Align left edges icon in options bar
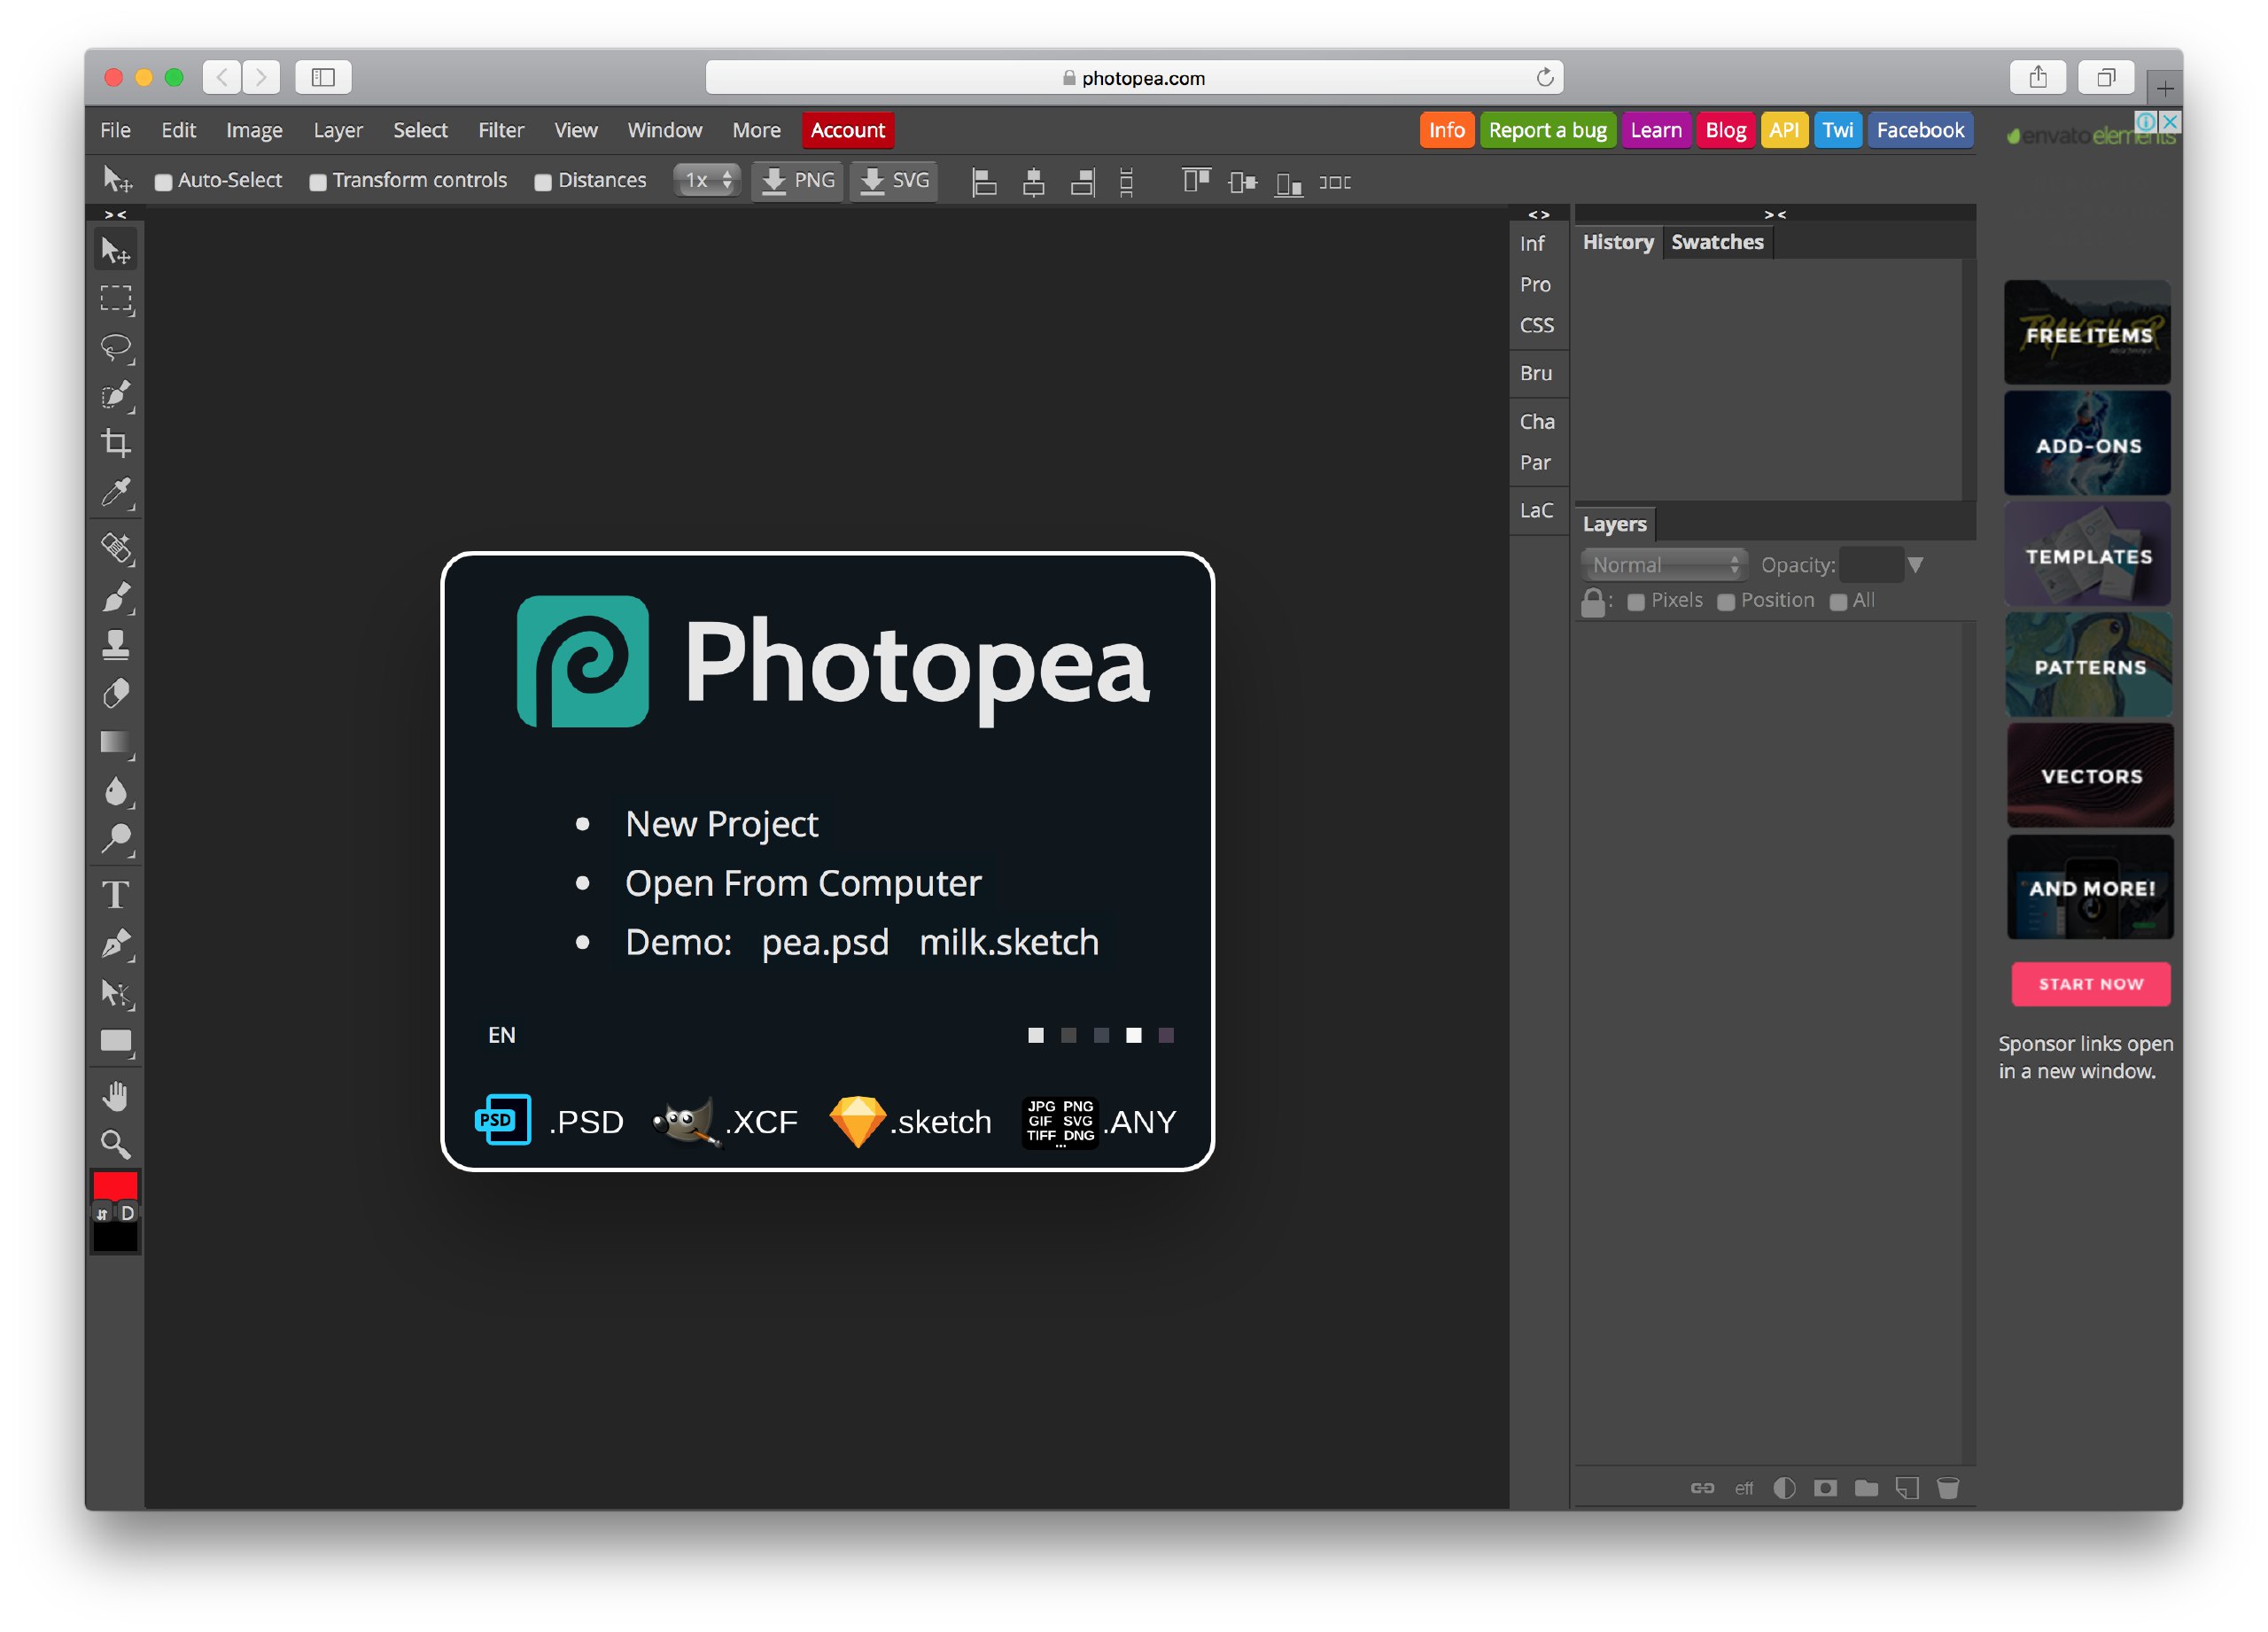 coord(984,181)
